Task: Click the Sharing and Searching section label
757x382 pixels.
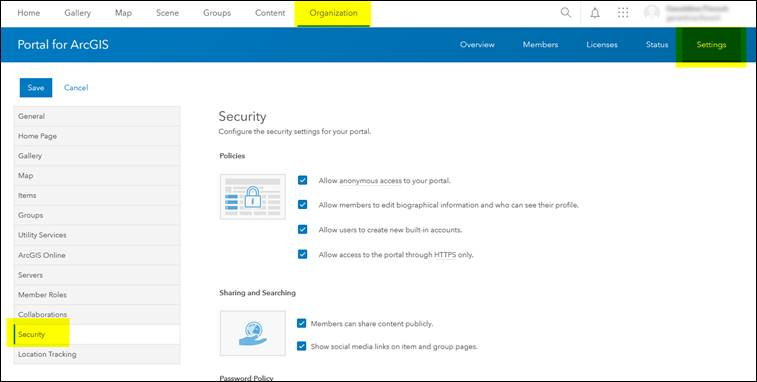Action: [257, 293]
